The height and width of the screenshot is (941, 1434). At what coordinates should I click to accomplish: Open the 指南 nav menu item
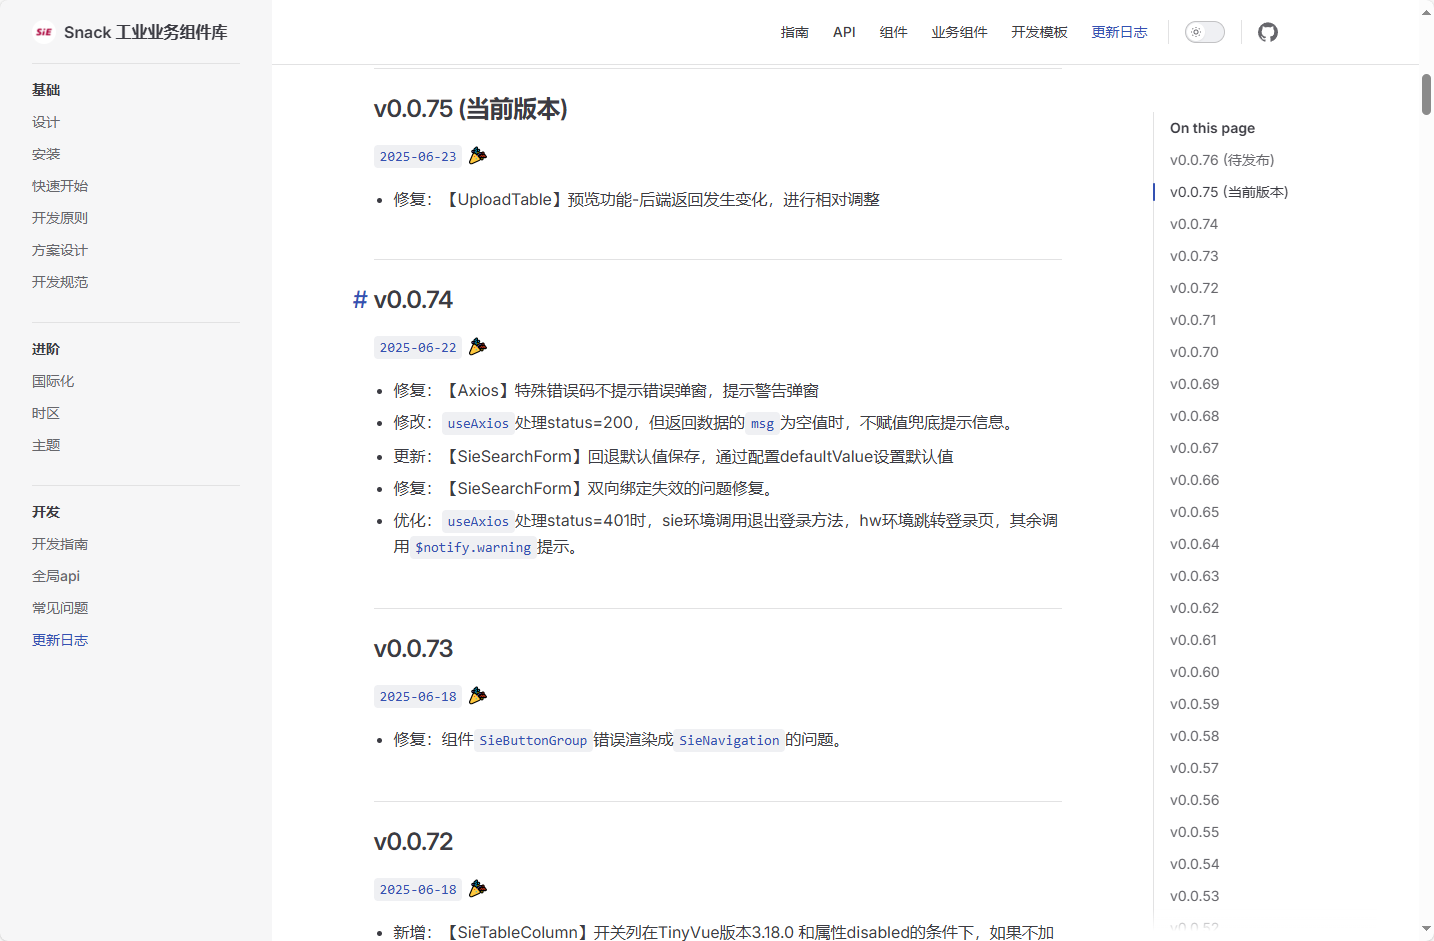[795, 32]
